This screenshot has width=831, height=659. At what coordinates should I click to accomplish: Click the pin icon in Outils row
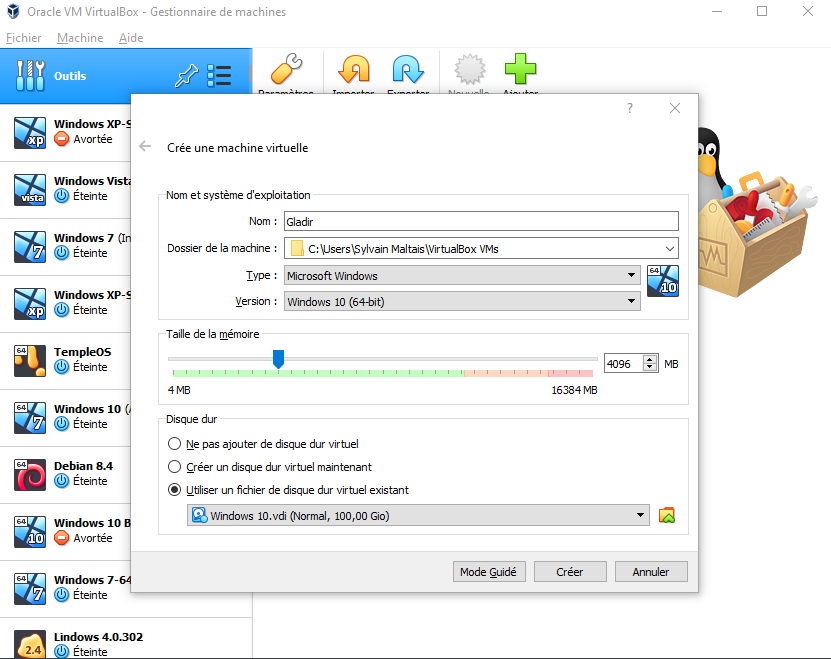pos(187,76)
